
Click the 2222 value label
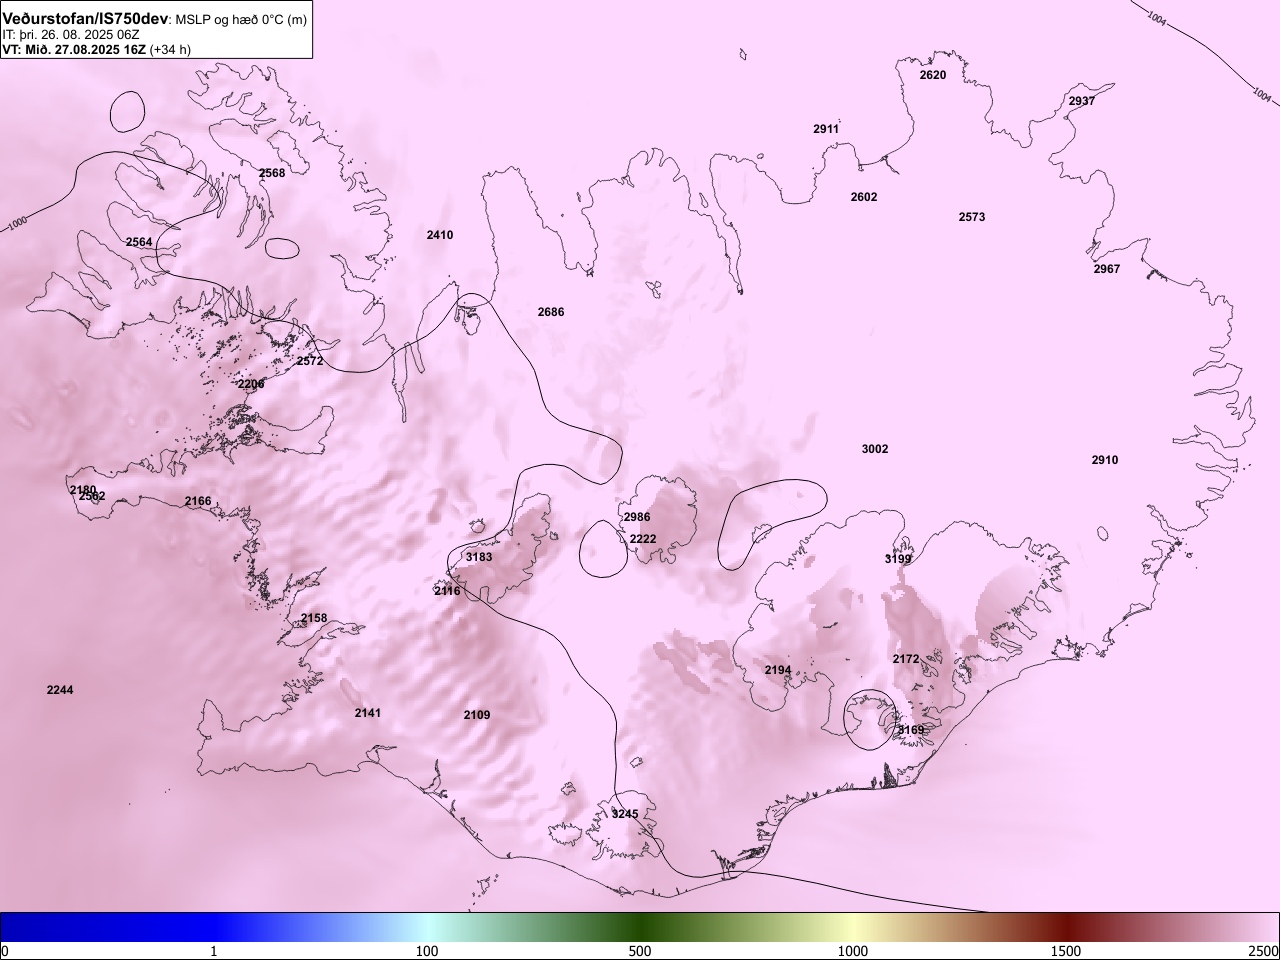(x=643, y=539)
